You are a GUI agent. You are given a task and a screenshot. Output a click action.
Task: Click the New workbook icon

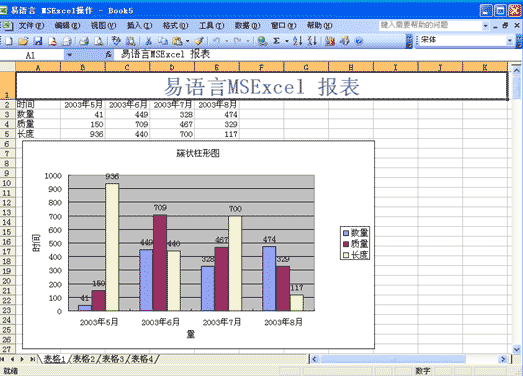click(9, 41)
